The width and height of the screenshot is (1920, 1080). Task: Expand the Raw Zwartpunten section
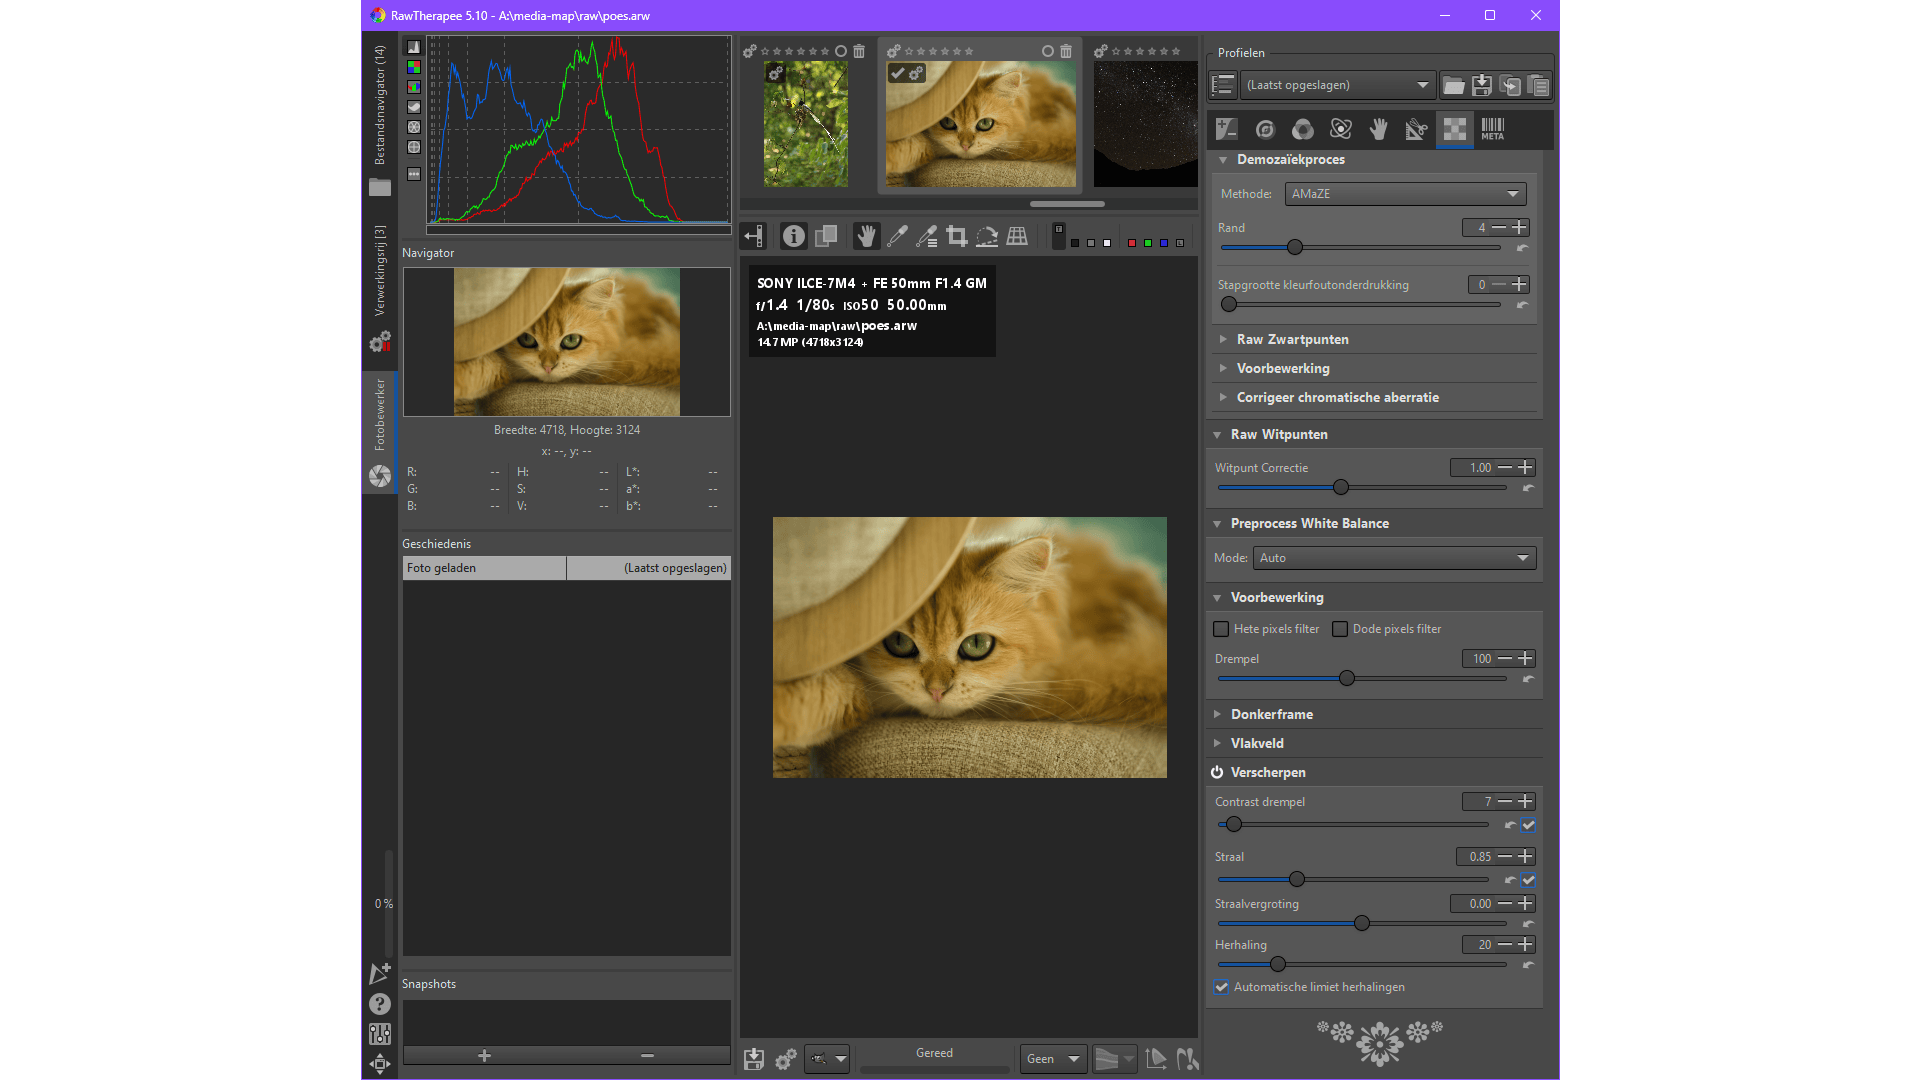(1292, 340)
